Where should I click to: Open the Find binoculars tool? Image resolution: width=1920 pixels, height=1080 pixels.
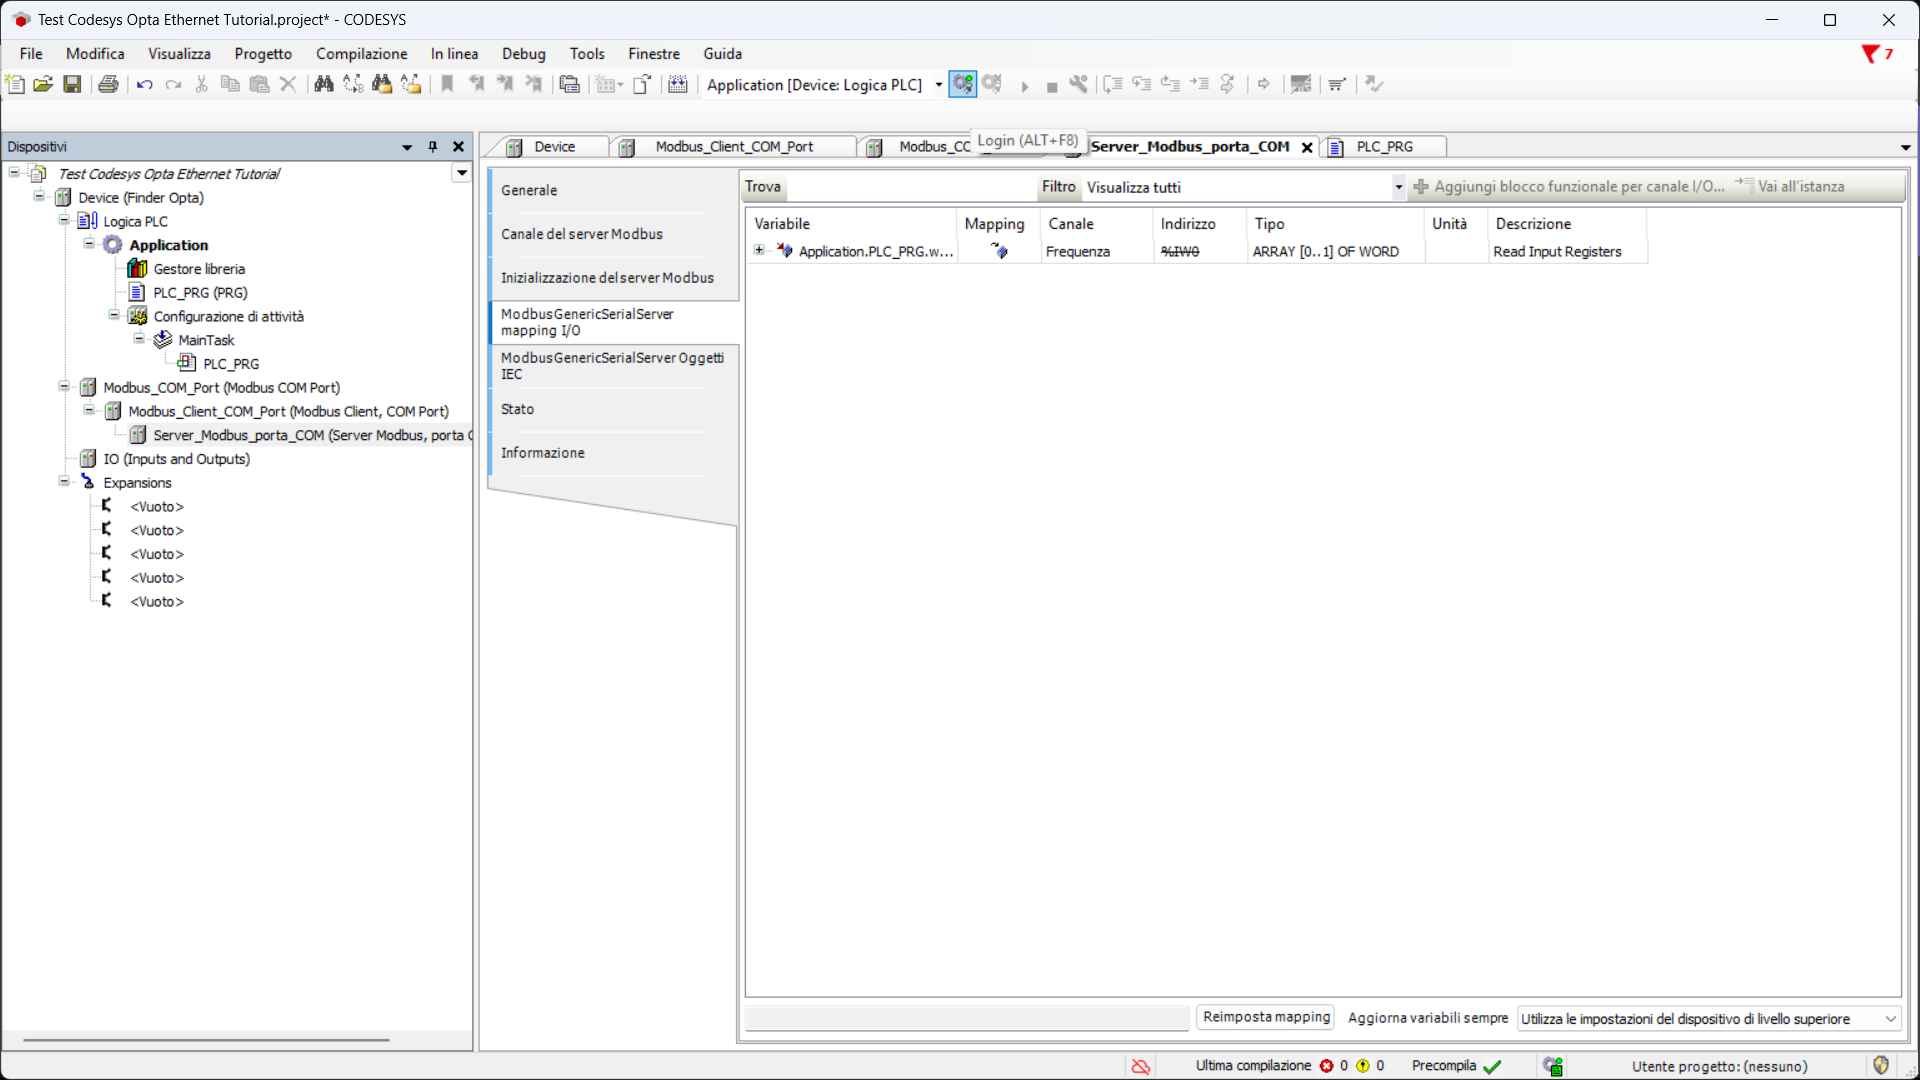pyautogui.click(x=323, y=85)
